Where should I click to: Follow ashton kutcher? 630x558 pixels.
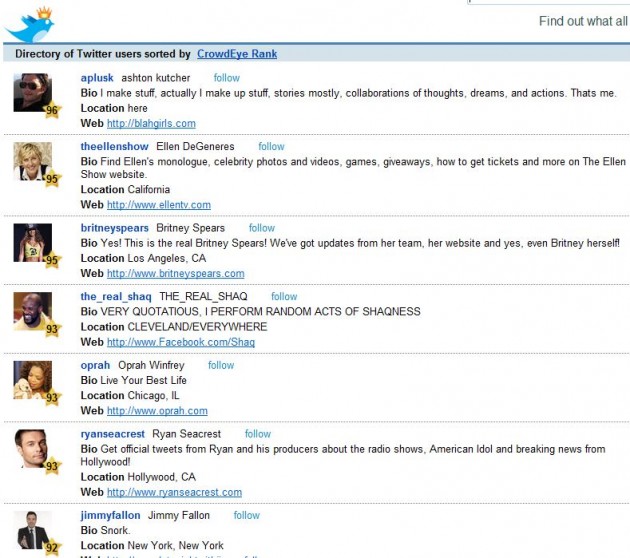click(x=227, y=78)
